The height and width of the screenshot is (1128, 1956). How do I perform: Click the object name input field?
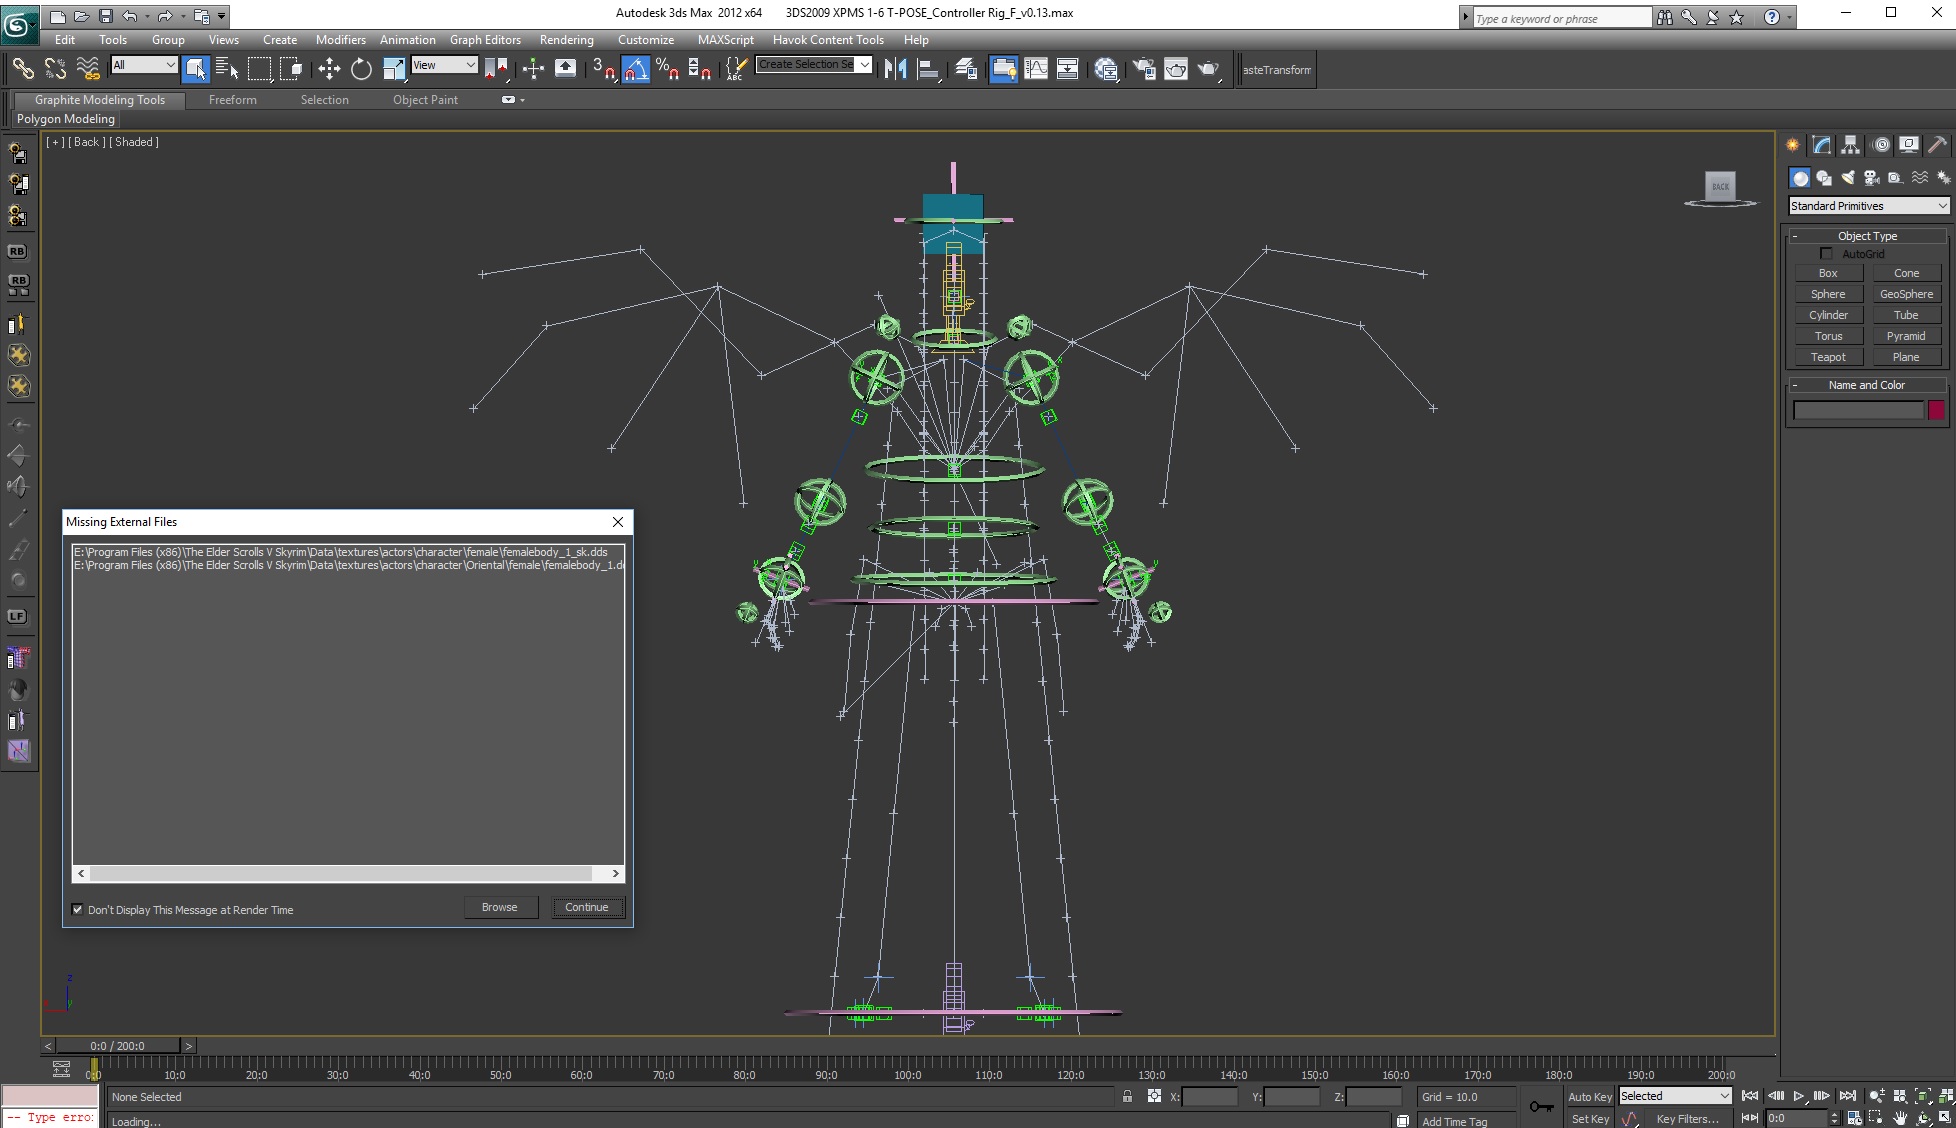point(1858,410)
